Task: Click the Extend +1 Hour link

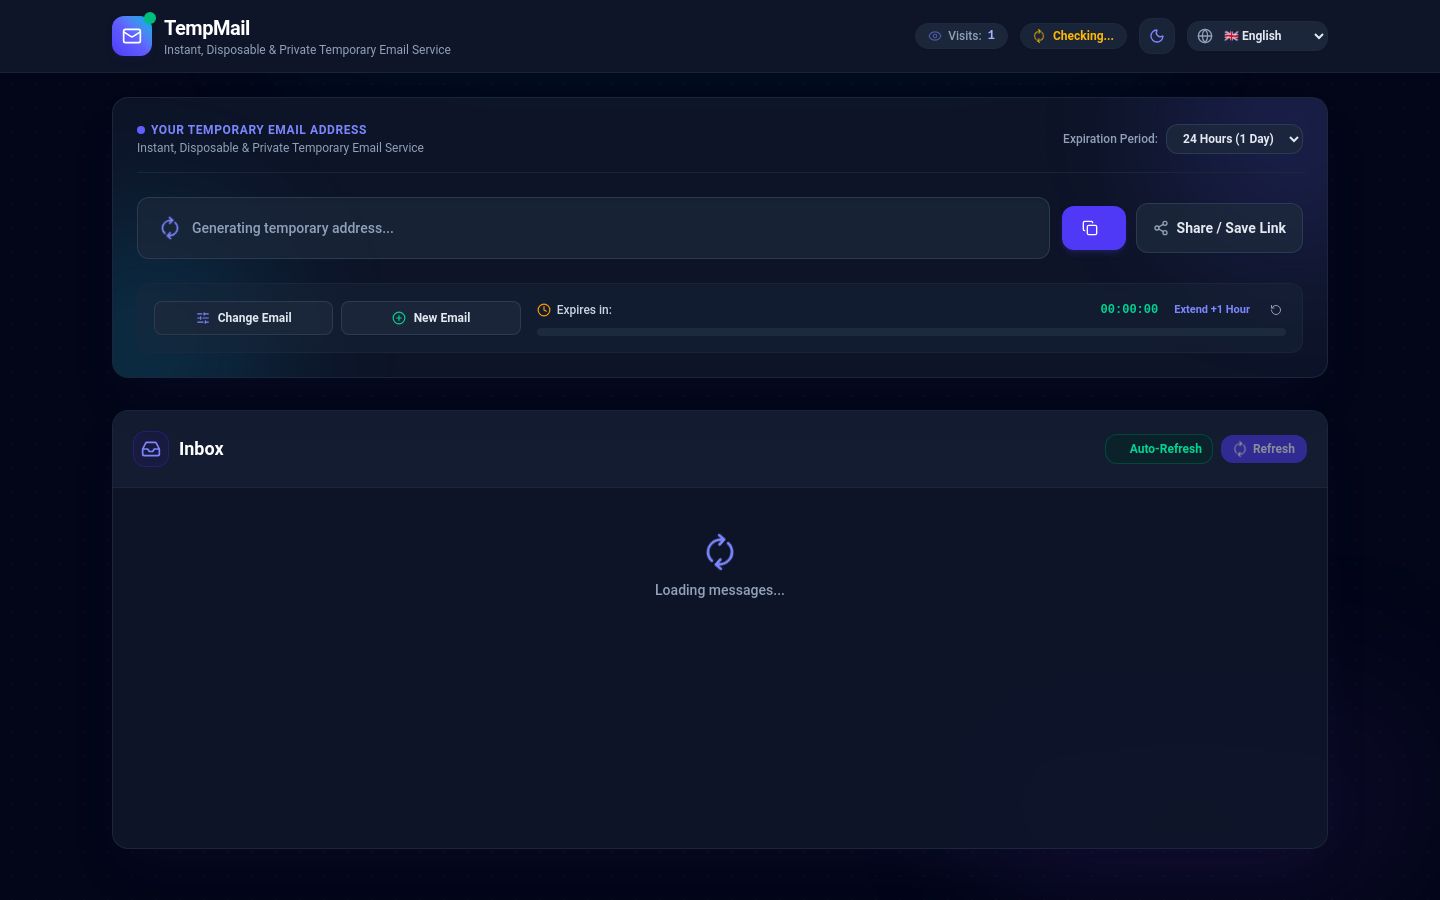Action: point(1212,310)
